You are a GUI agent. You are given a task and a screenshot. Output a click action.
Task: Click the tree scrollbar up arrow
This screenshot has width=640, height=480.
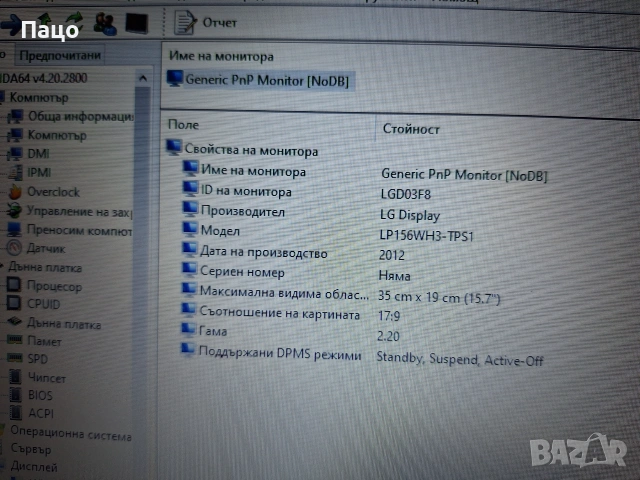143,78
